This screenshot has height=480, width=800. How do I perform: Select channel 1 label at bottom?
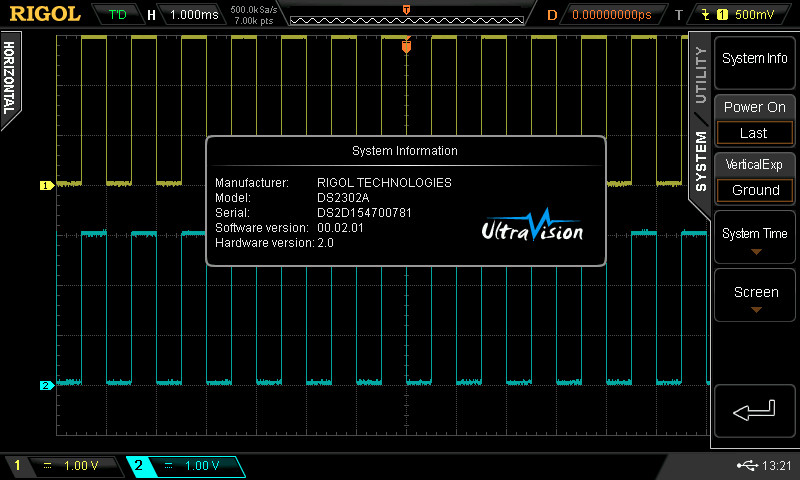[x=17, y=465]
